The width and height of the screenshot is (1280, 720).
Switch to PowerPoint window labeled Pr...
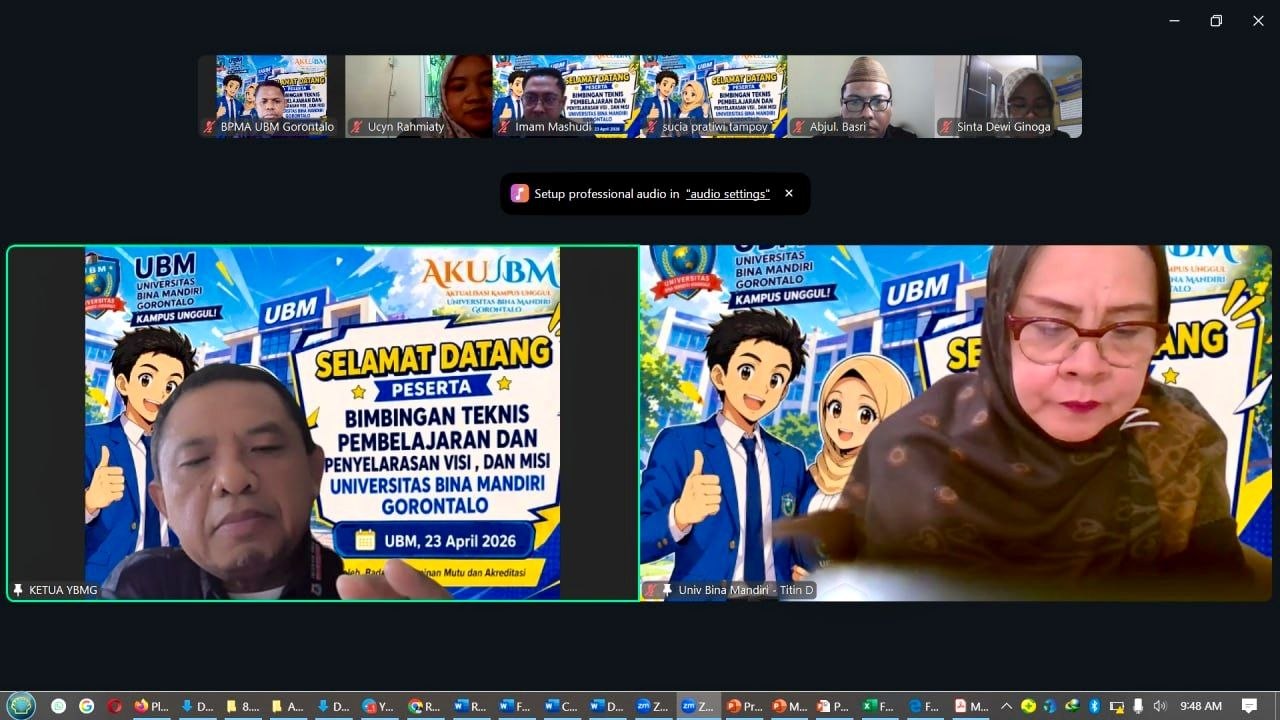tap(744, 706)
